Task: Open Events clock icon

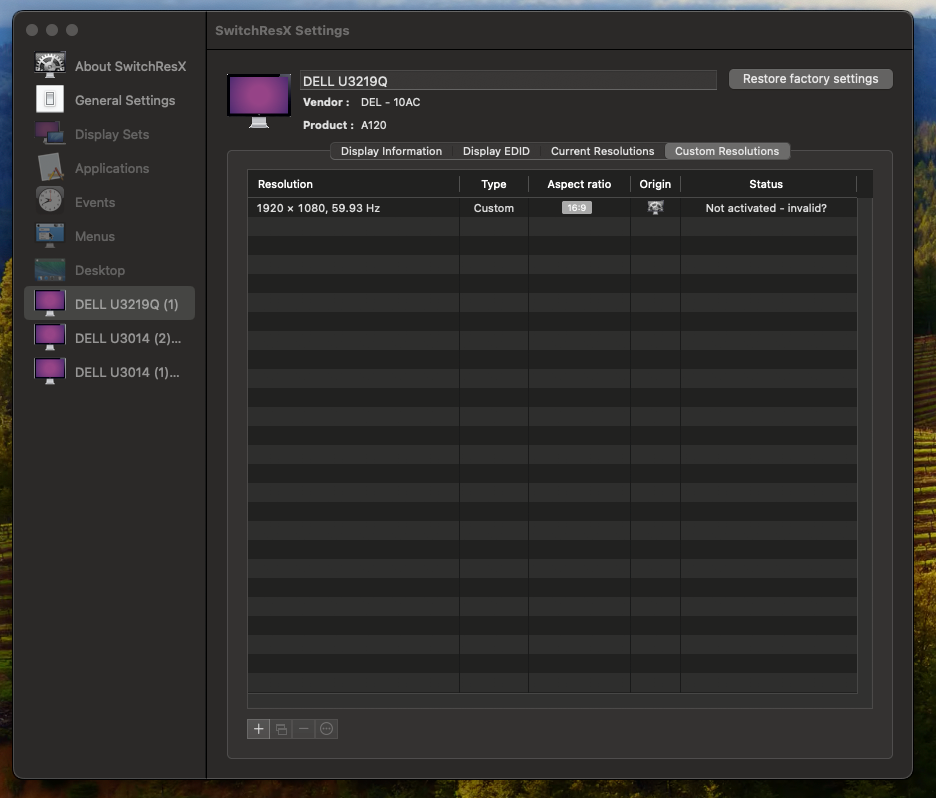Action: (50, 200)
